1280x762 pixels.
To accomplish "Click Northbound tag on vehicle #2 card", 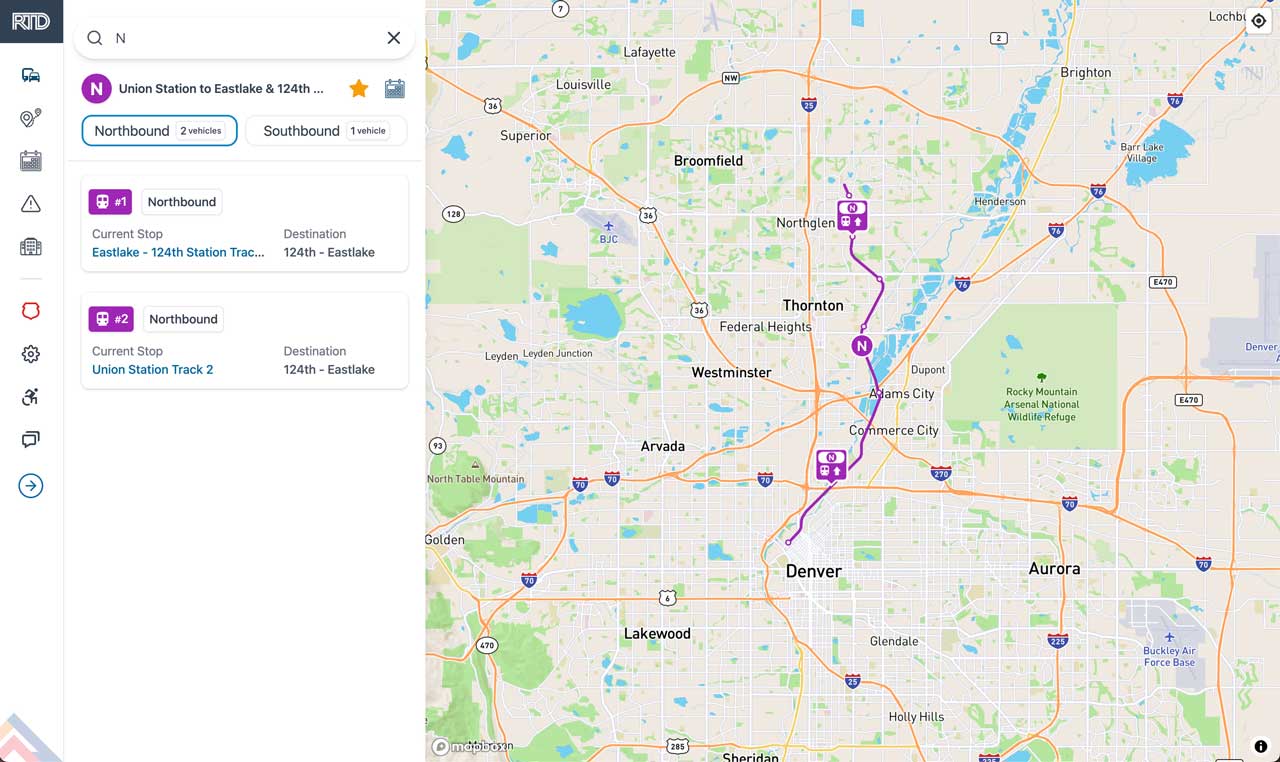I will [183, 319].
